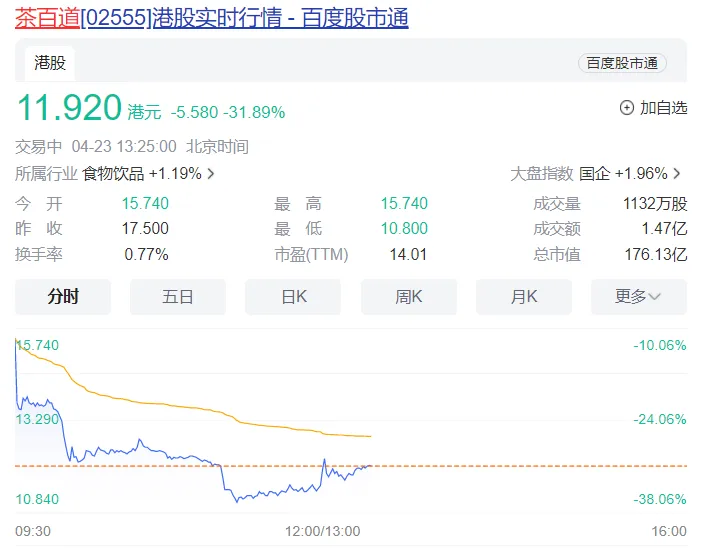Click the chart percent label -24.06%
Viewport: 713px width, 548px height.
[660, 419]
